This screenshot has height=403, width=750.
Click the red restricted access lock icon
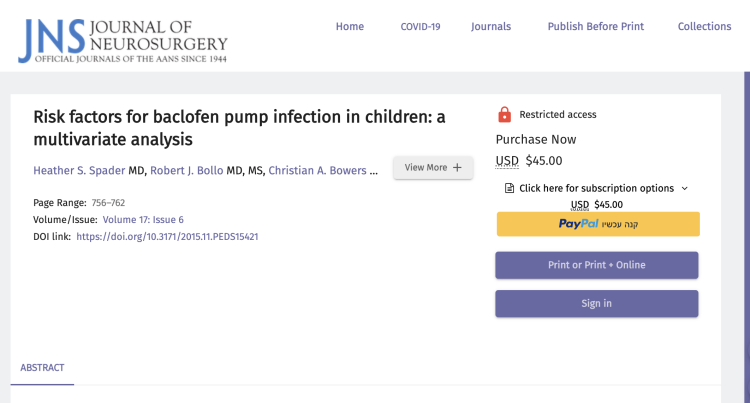click(x=504, y=114)
